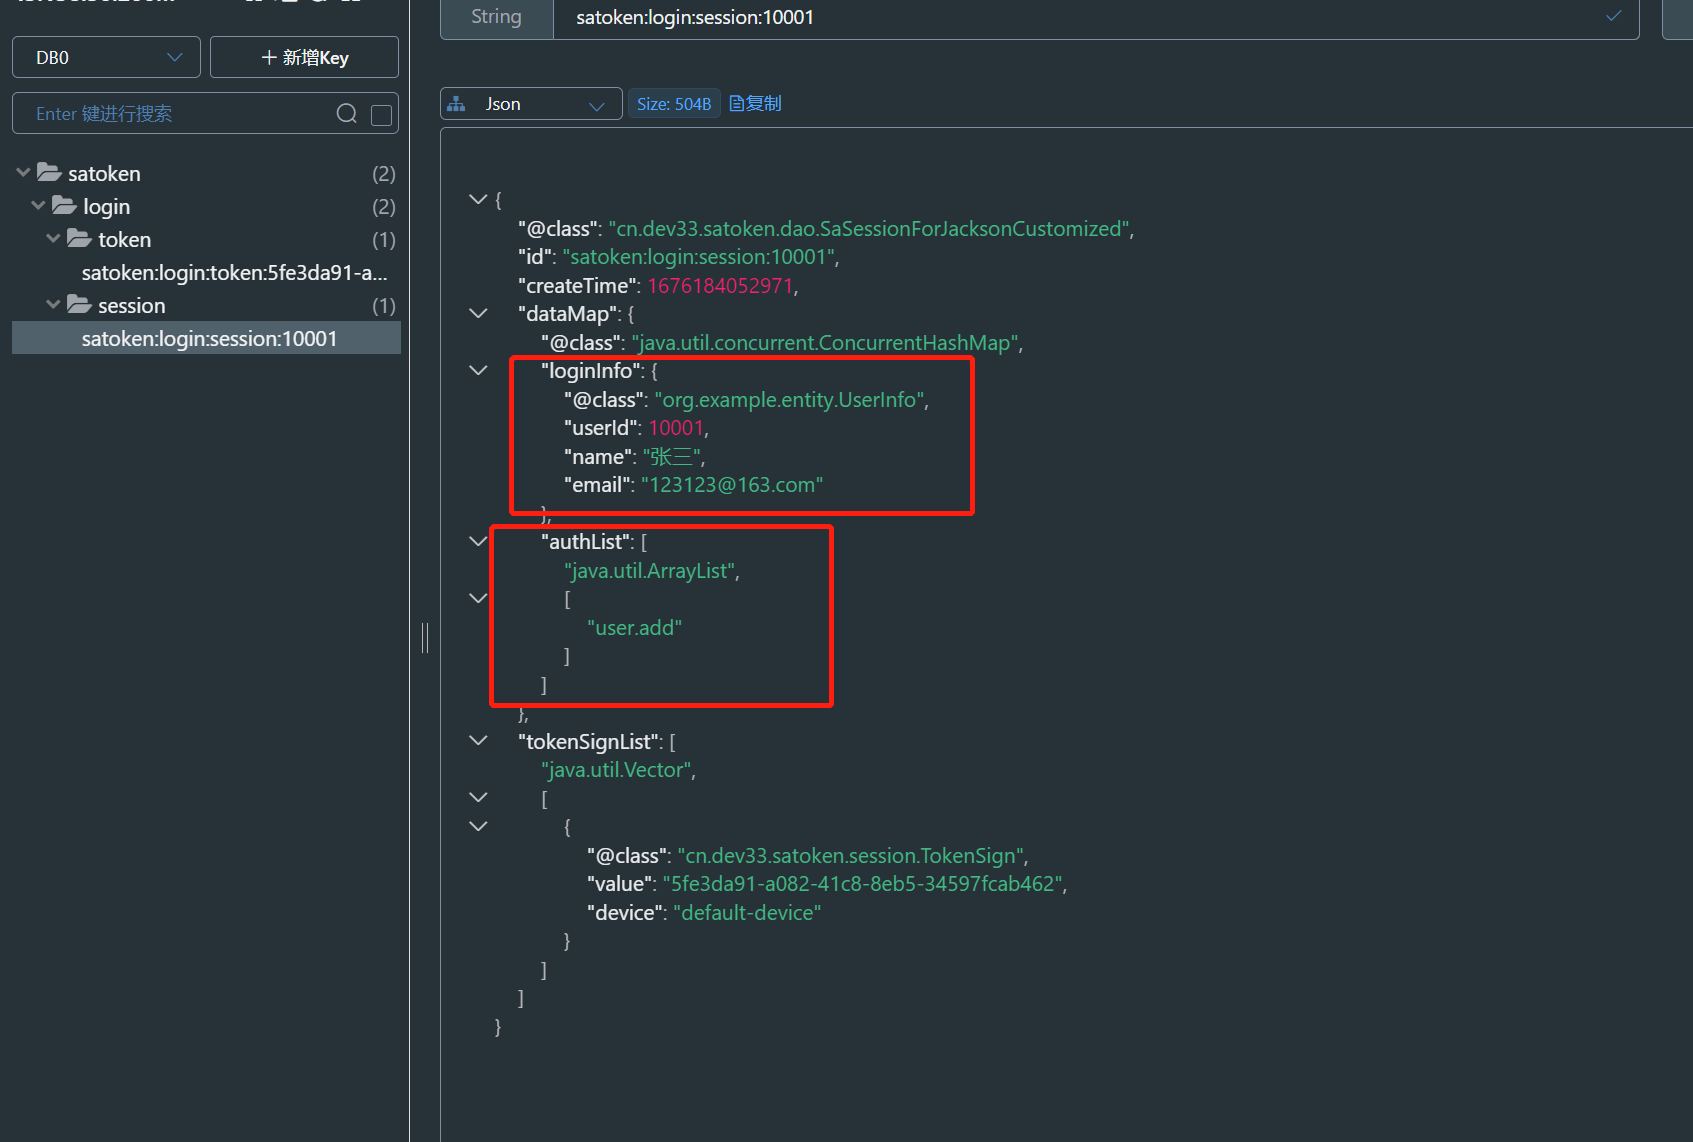Click the copy icon next to Size
This screenshot has width=1693, height=1142.
[x=737, y=104]
